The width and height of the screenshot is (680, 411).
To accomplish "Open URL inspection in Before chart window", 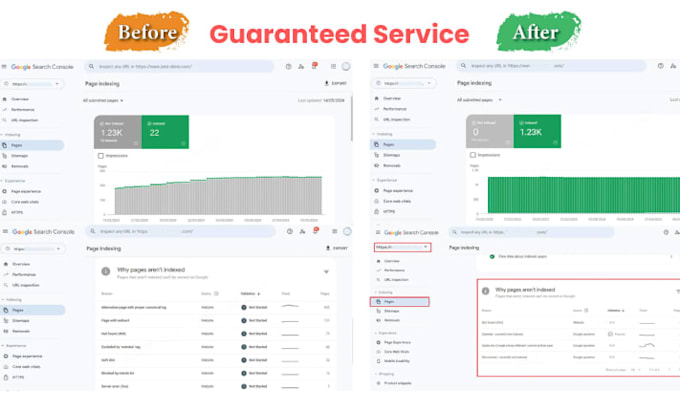I will pos(20,120).
